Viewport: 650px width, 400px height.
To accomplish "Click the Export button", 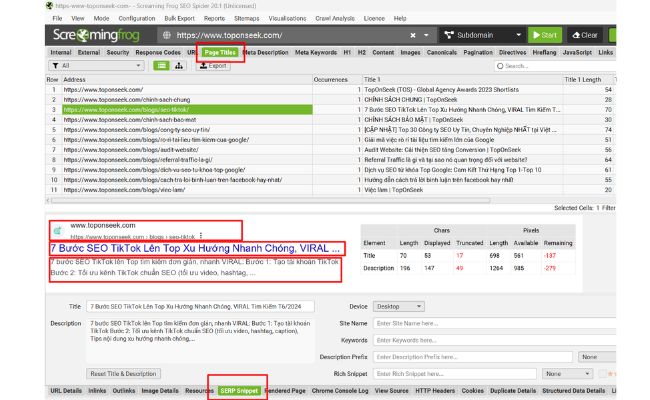I will click(x=214, y=65).
